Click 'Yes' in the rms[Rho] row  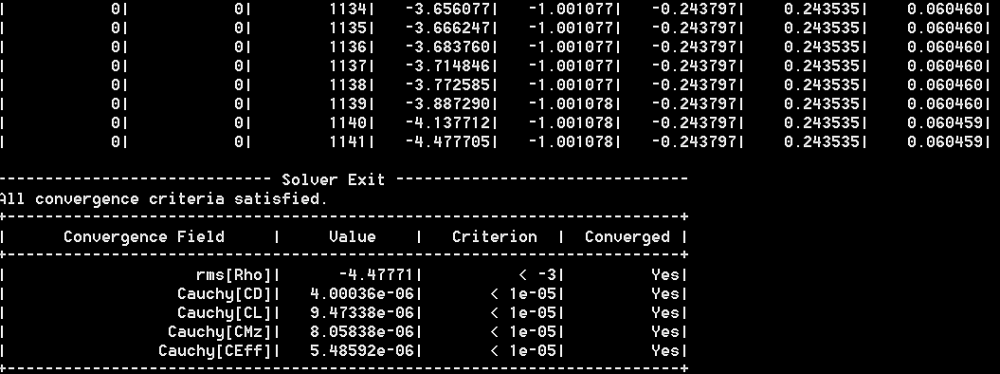click(665, 275)
